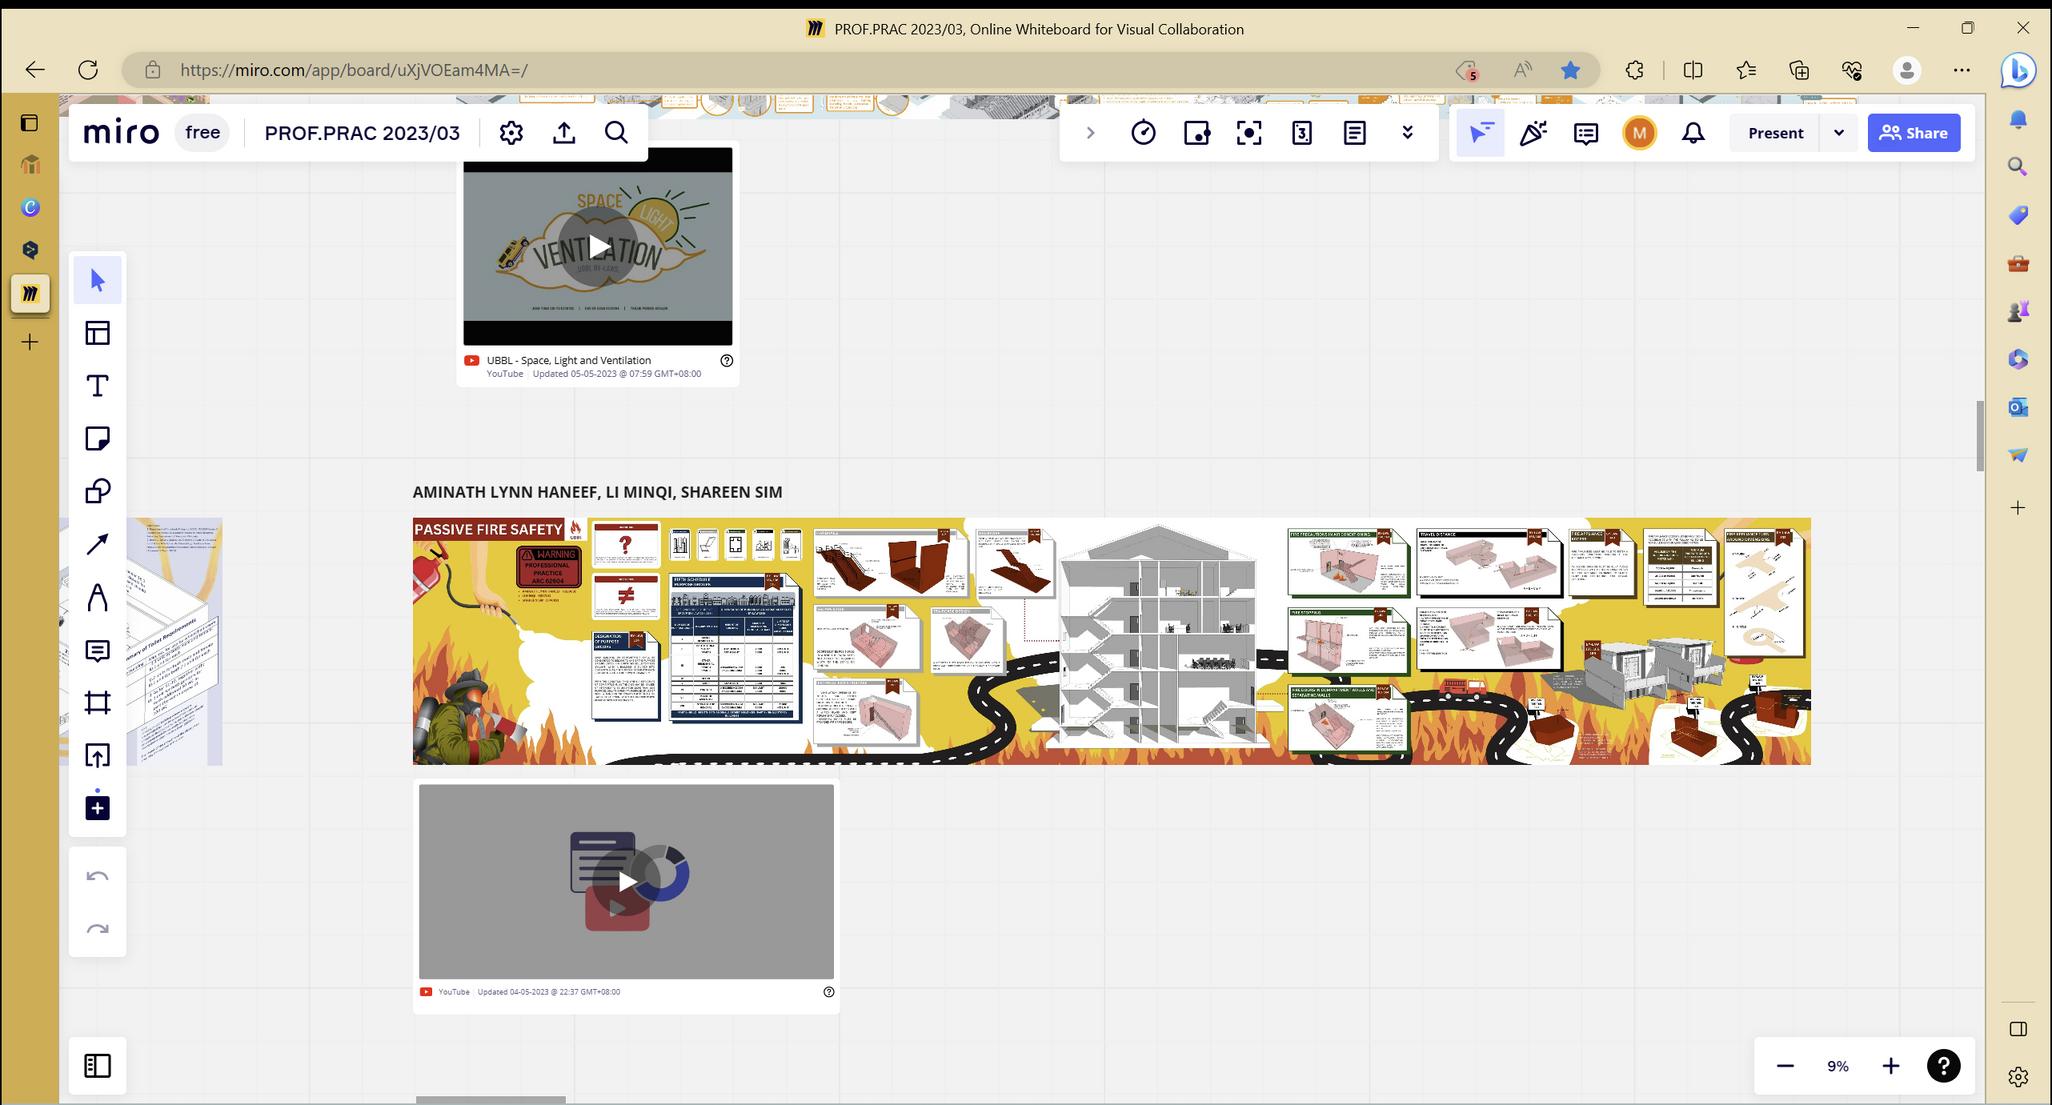Screen dimensions: 2052x1105
Task: Select the Frame tool
Action: click(x=97, y=703)
